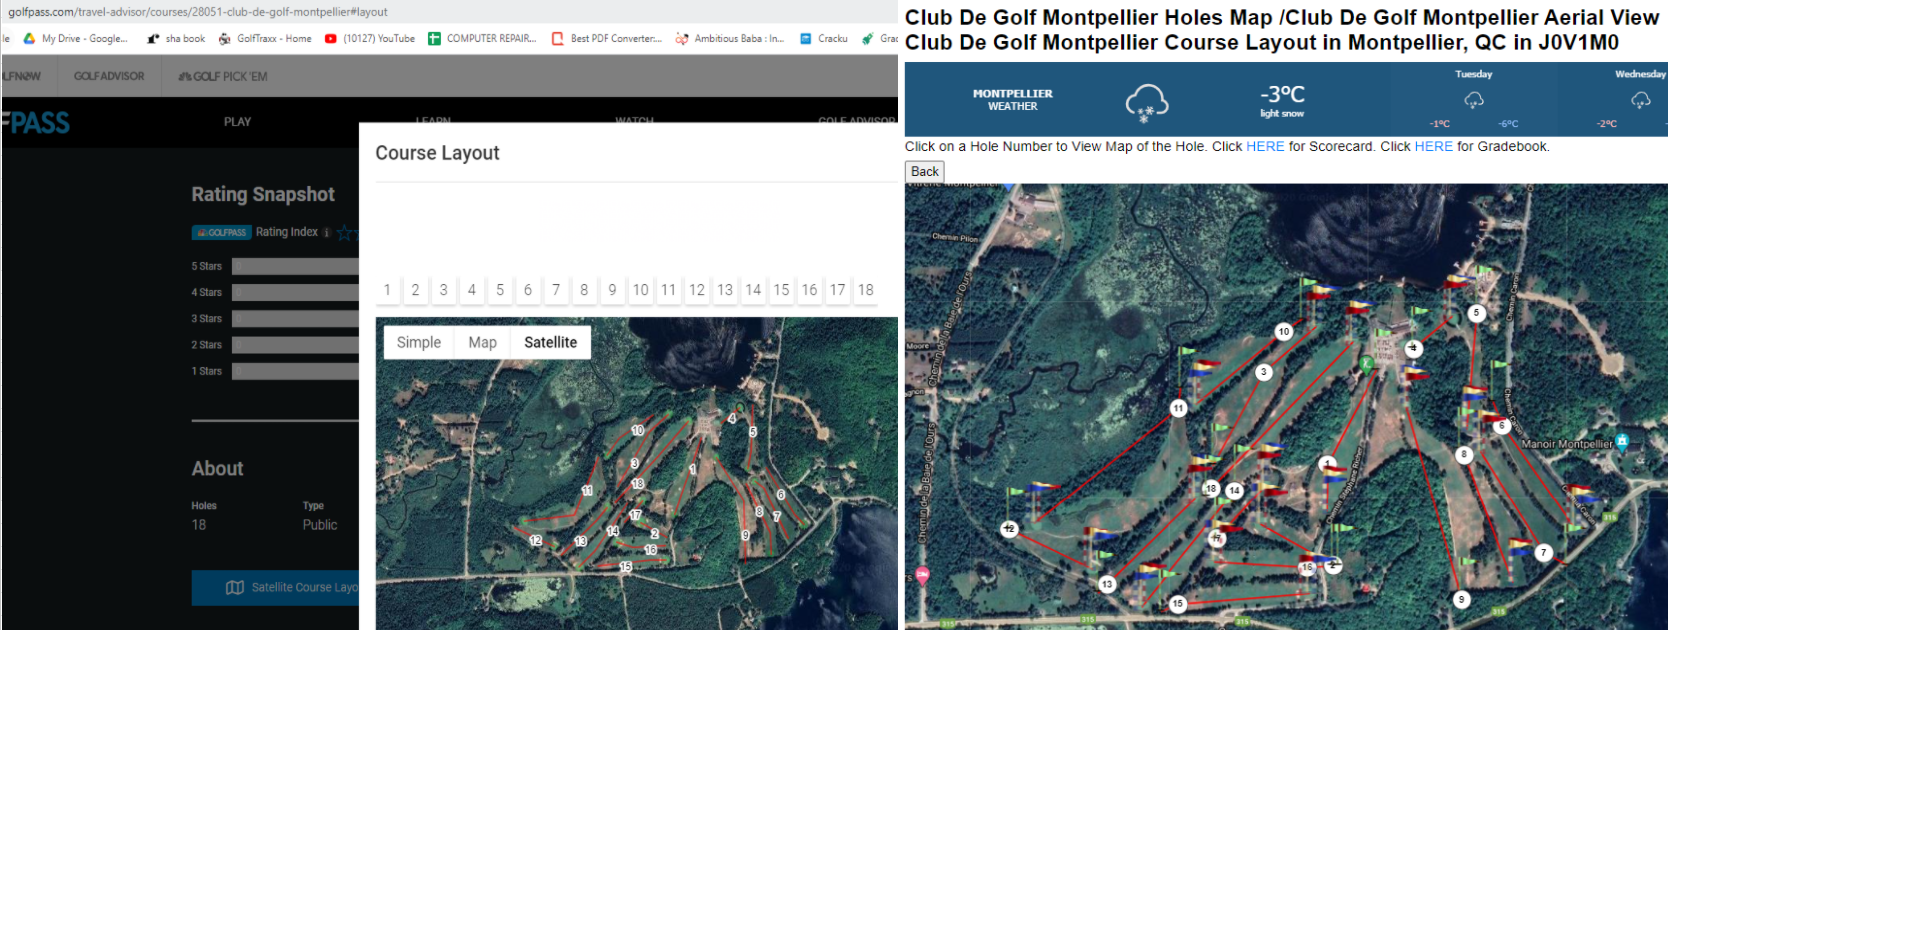Click the Satellite Course Layout button
The height and width of the screenshot is (935, 1914).
coord(276,588)
